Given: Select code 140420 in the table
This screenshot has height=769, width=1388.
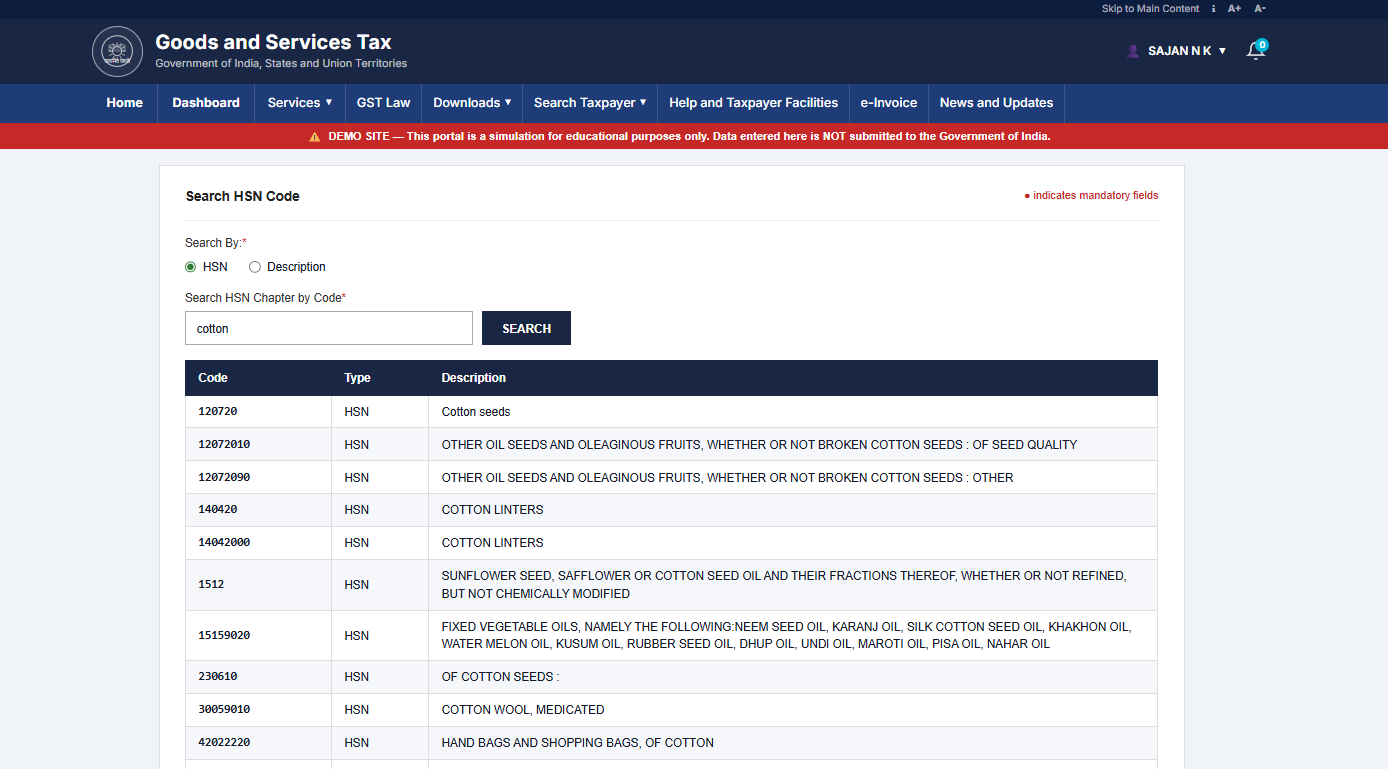Looking at the screenshot, I should tap(218, 509).
